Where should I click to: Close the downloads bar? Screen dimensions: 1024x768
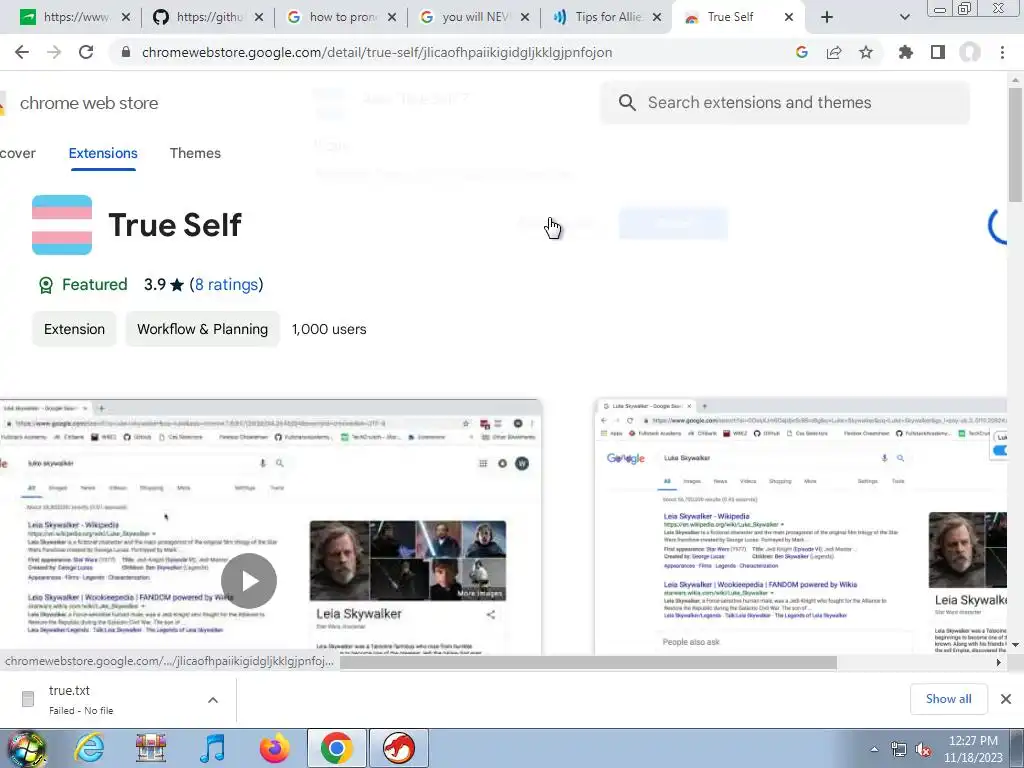tap(1006, 699)
